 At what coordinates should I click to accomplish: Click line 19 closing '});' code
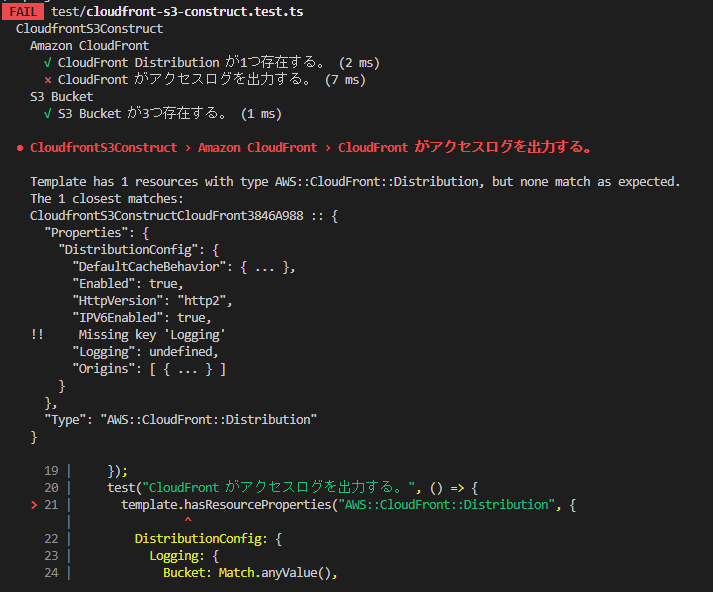[x=117, y=471]
